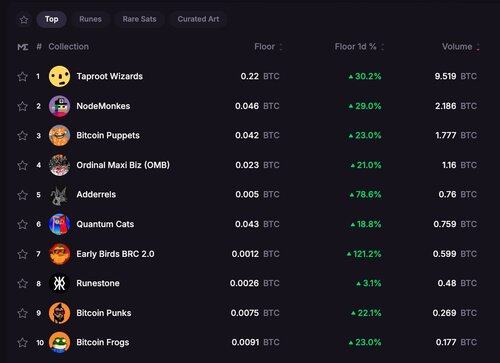Favorite Taproot Wizards with its star

point(22,77)
